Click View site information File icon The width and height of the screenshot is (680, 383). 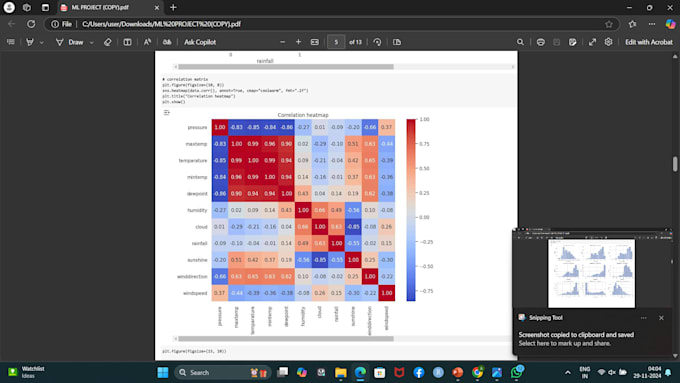pos(61,24)
